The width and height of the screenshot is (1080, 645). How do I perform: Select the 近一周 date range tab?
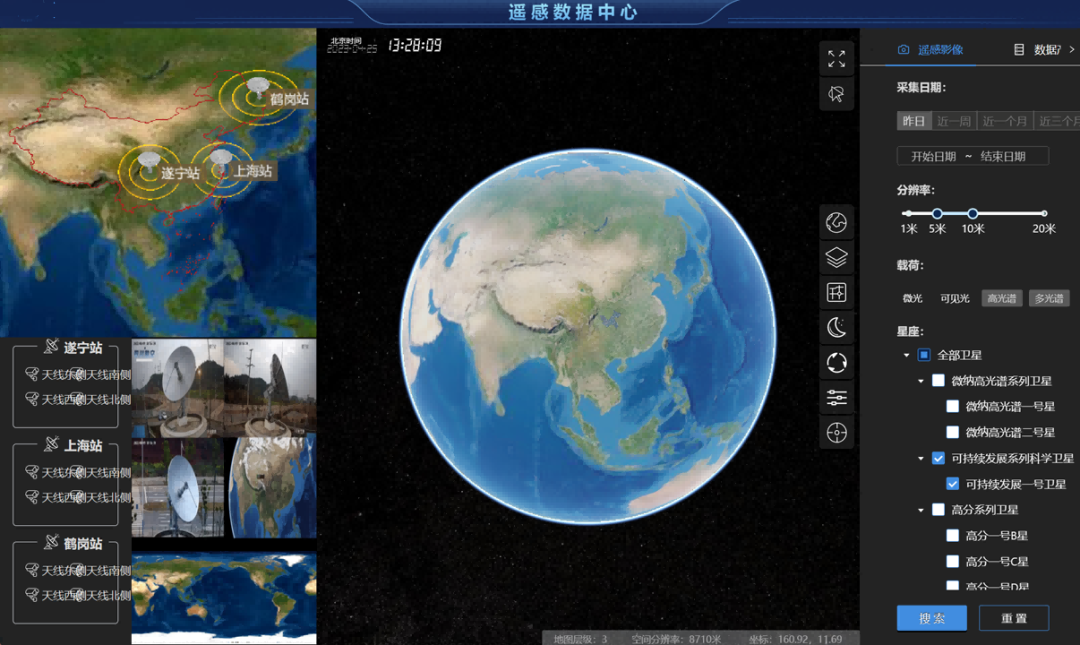click(x=954, y=121)
